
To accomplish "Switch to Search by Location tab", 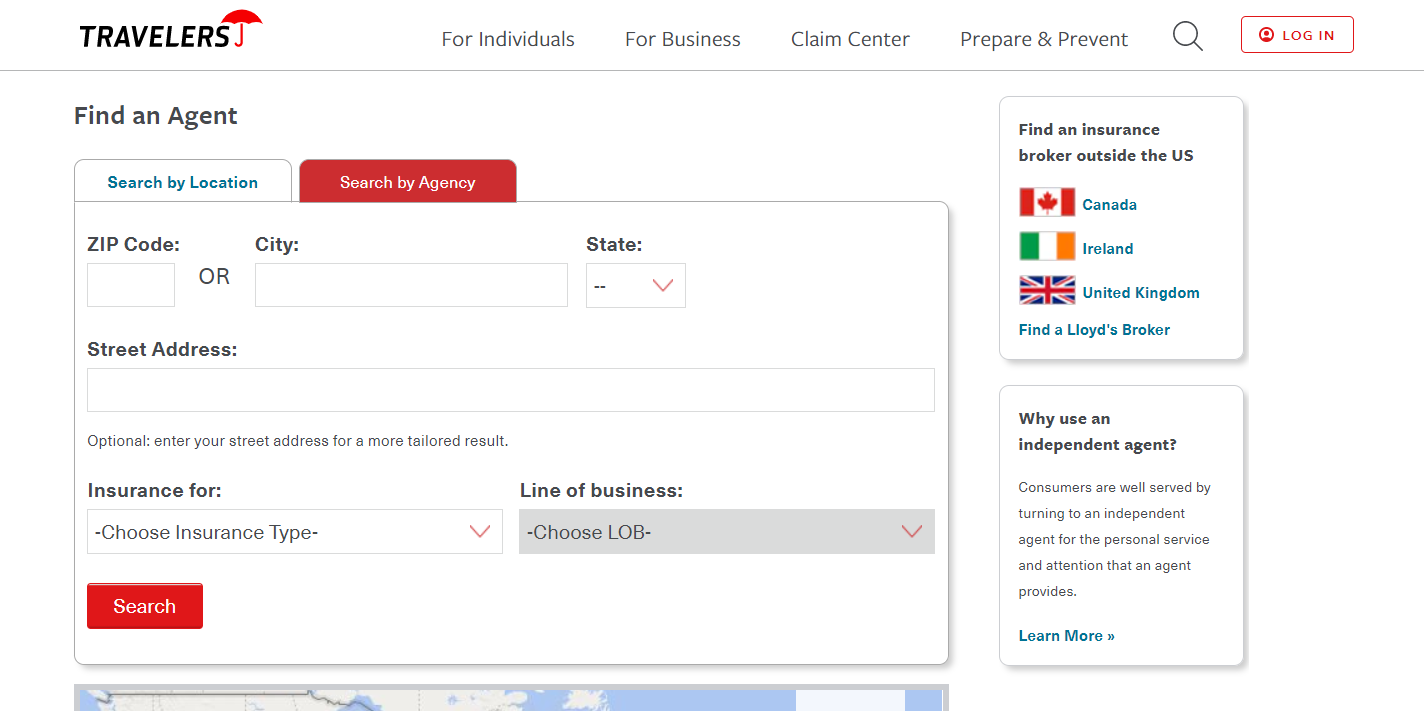I will pos(183,181).
